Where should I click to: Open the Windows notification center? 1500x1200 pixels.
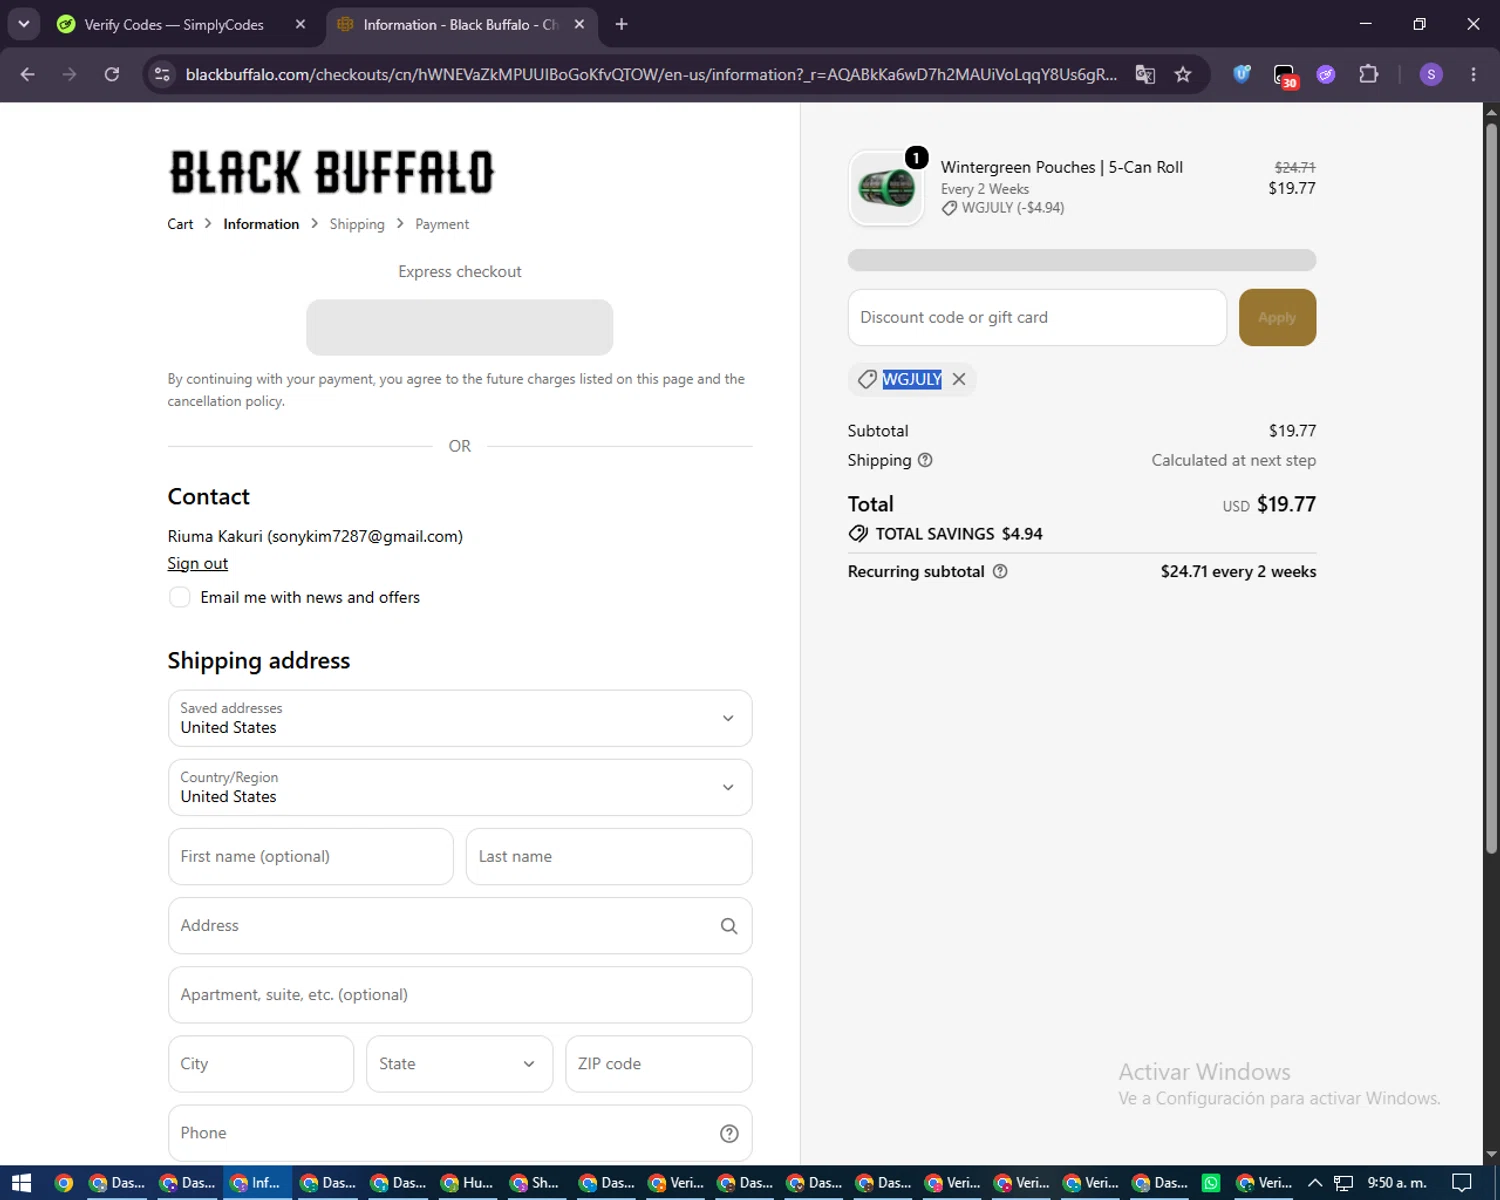(1461, 1183)
